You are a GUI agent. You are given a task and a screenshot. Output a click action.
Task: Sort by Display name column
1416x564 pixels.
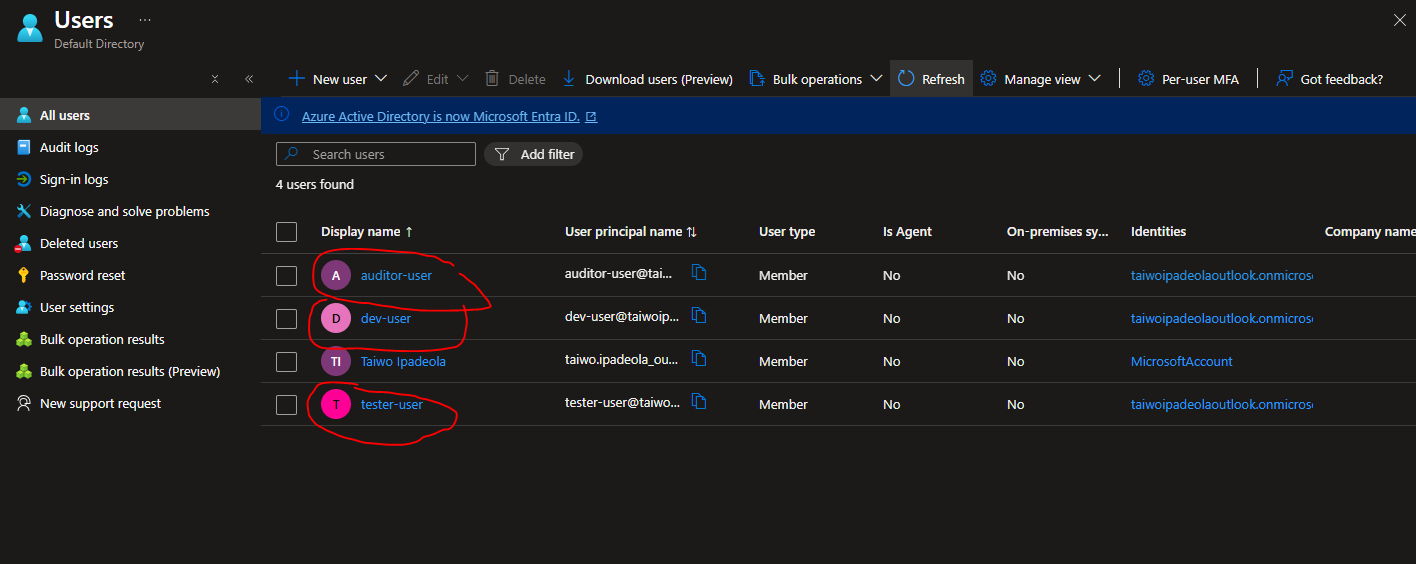tap(367, 231)
